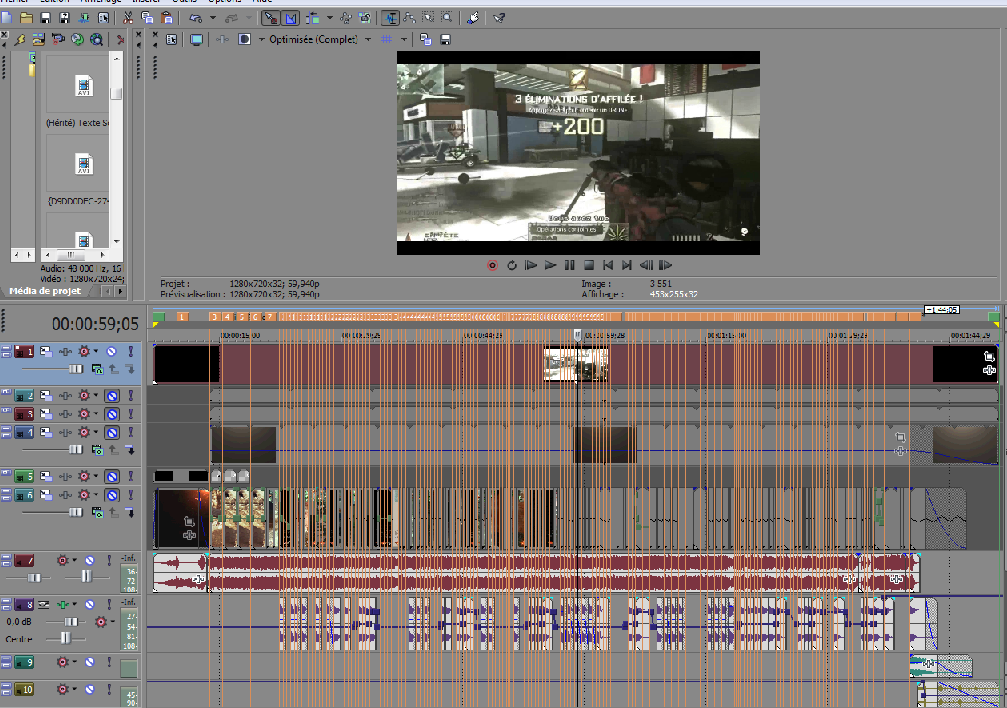Open the undo history dropdown arrow
The image size is (1007, 708).
pos(213,18)
